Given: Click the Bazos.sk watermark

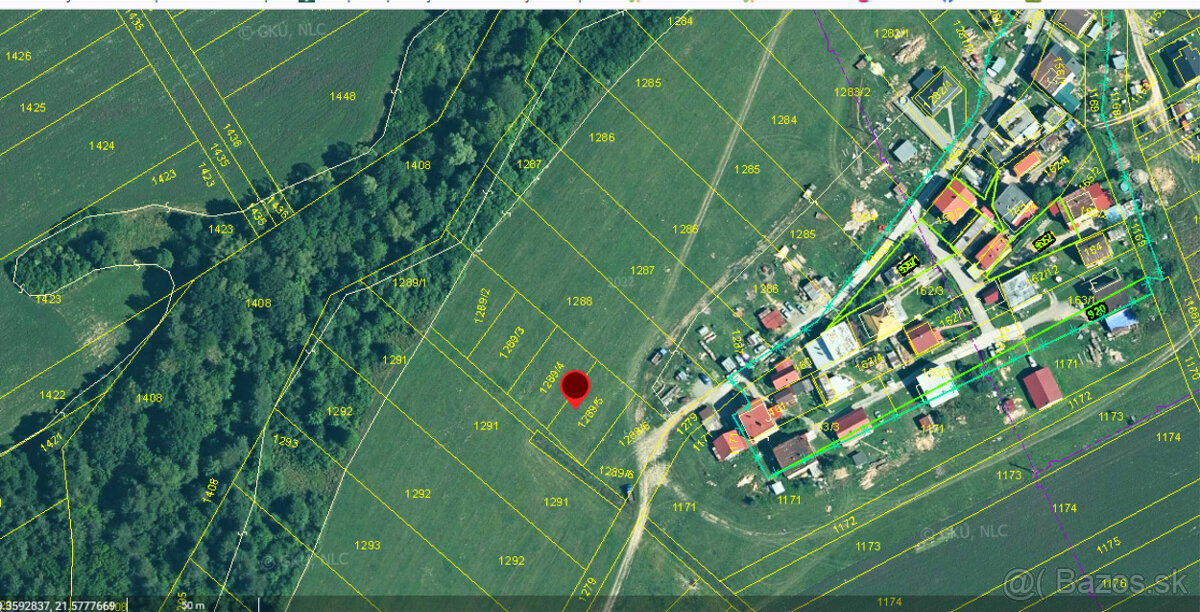Looking at the screenshot, I should click(1100, 582).
